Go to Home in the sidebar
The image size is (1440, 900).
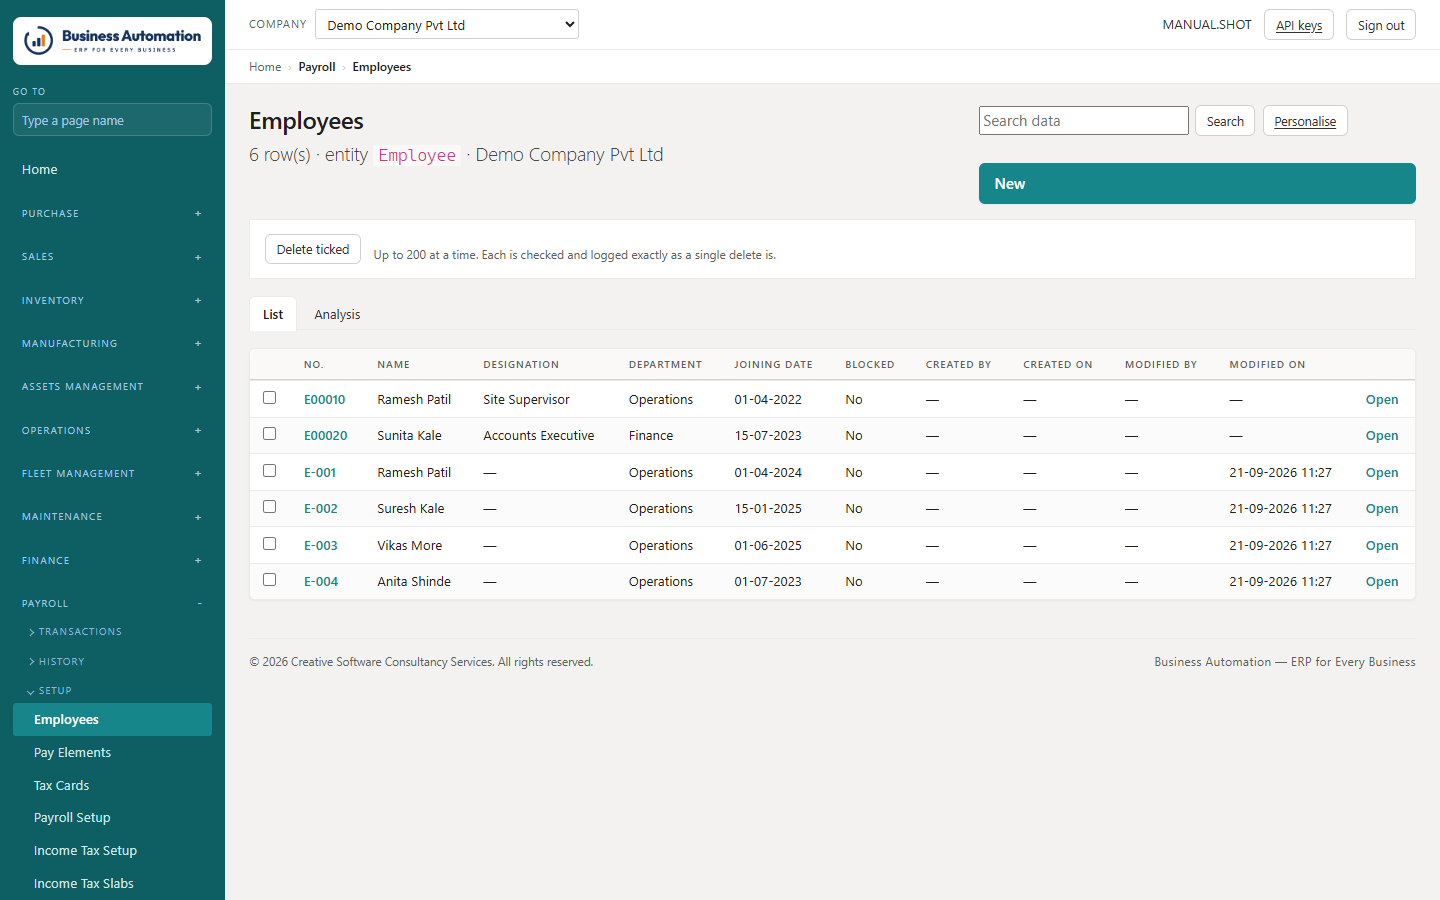112,170
